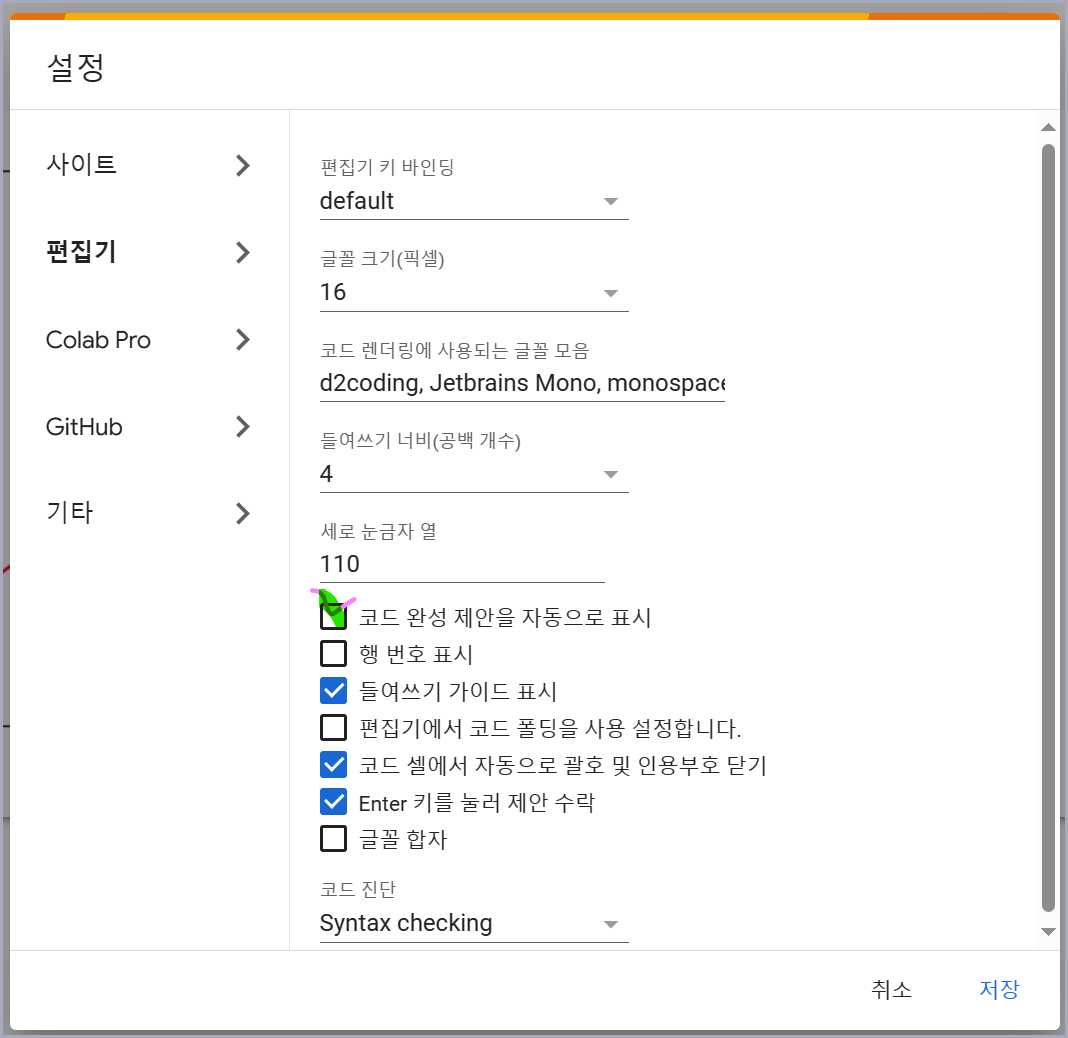Click the vertical scrollbar thumb

click(1048, 528)
